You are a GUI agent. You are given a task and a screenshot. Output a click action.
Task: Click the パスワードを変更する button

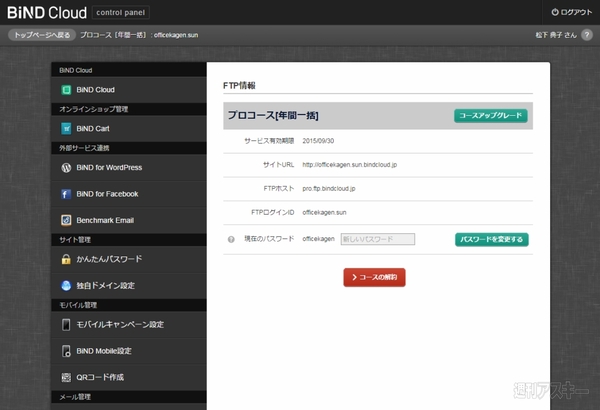(492, 240)
